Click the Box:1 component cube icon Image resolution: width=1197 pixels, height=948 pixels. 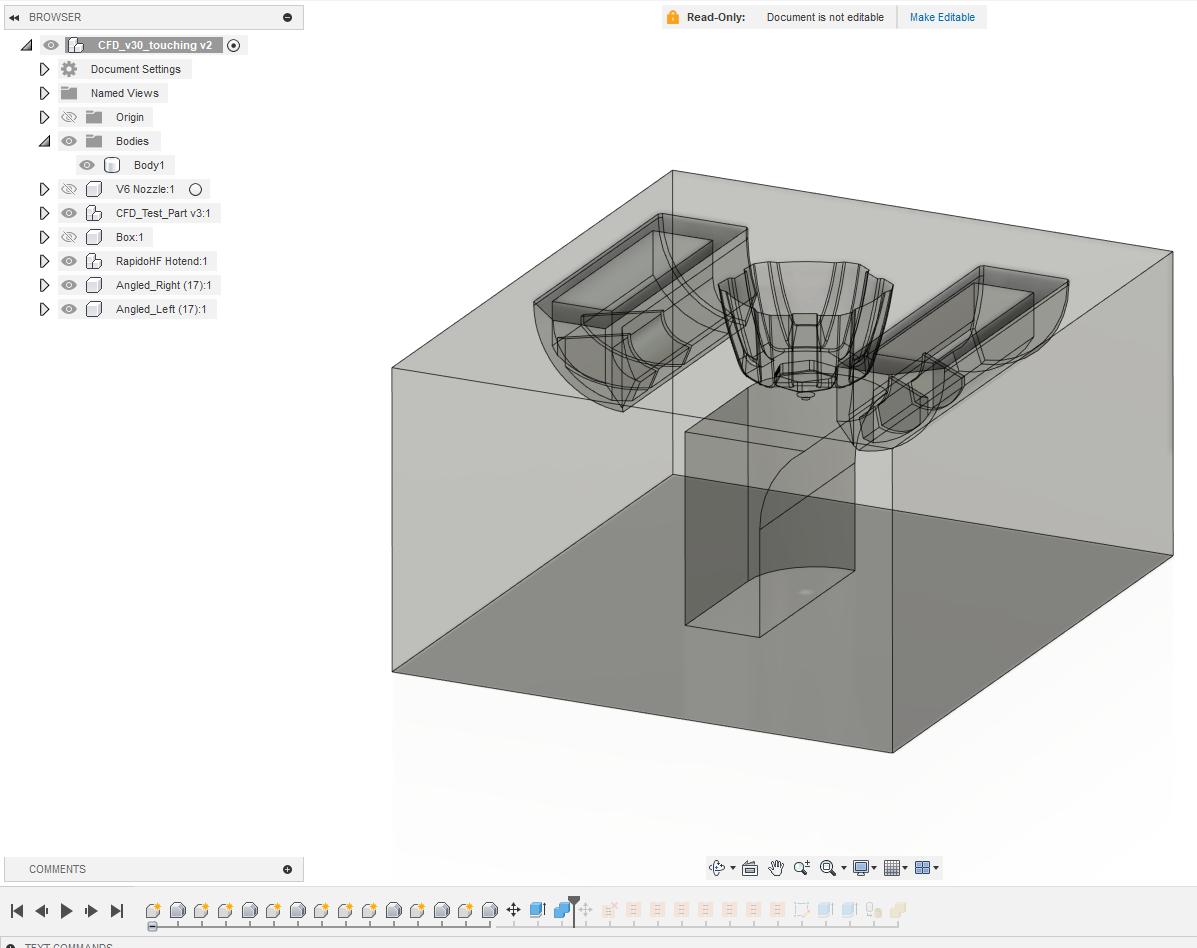point(94,237)
